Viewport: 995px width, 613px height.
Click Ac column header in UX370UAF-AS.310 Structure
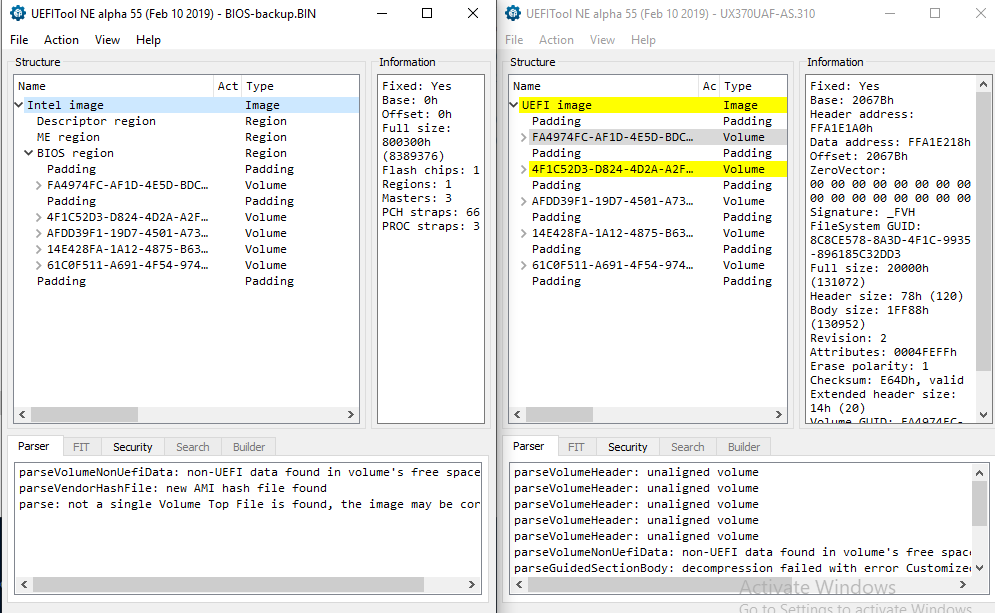pyautogui.click(x=709, y=86)
